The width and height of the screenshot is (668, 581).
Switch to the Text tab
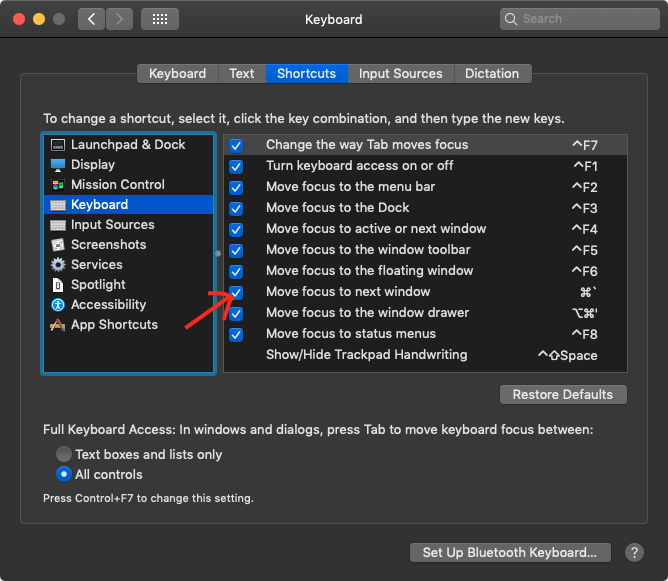tap(242, 74)
